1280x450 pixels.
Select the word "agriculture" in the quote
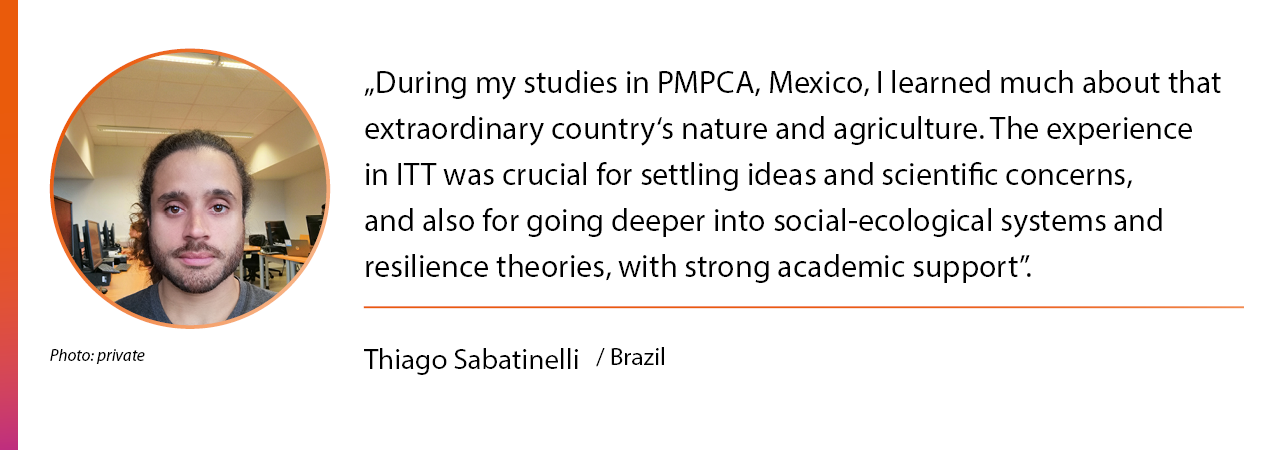tap(912, 131)
